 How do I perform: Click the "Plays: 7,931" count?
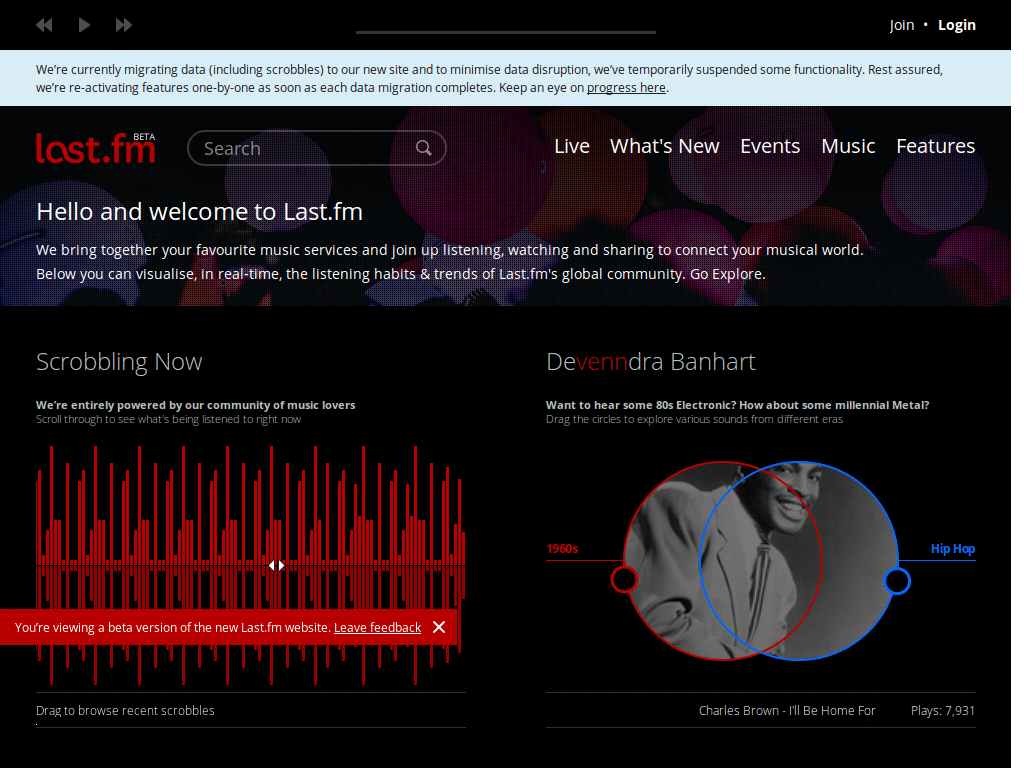pos(943,711)
